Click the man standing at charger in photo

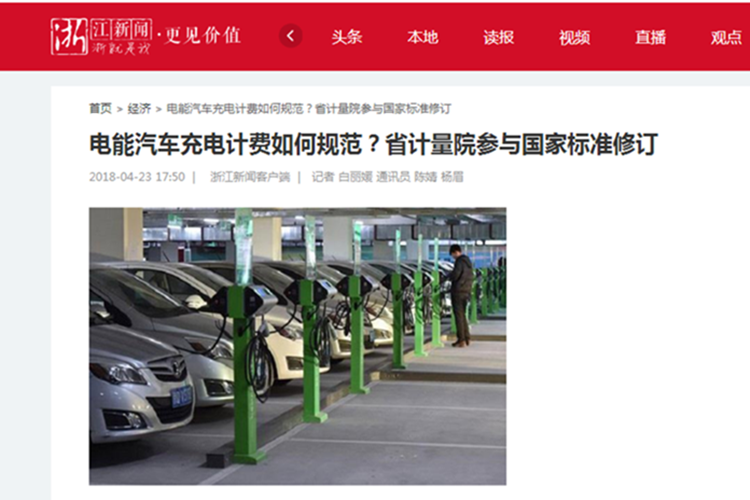coord(460,295)
